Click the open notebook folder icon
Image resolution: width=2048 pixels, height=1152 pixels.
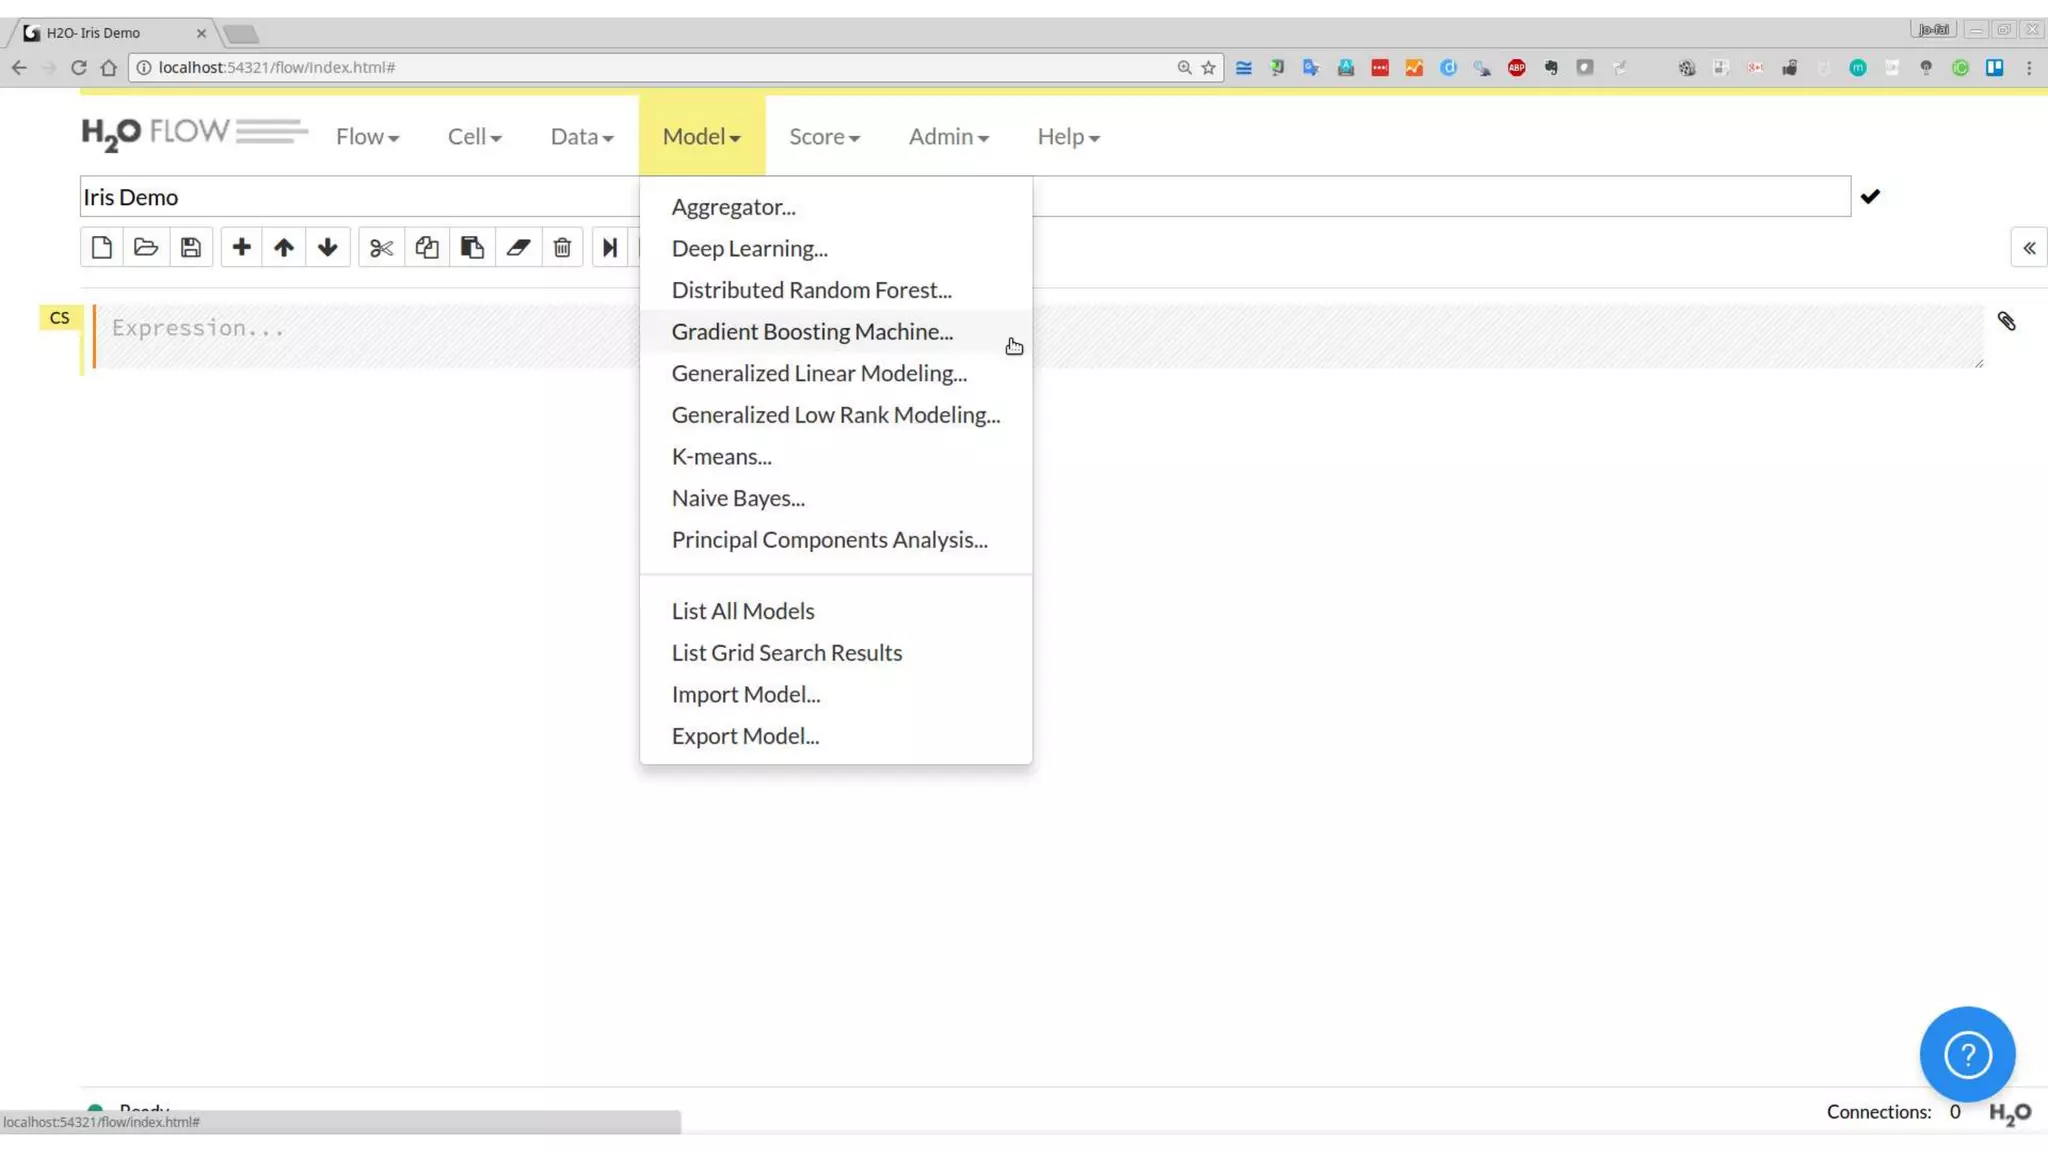click(x=146, y=247)
